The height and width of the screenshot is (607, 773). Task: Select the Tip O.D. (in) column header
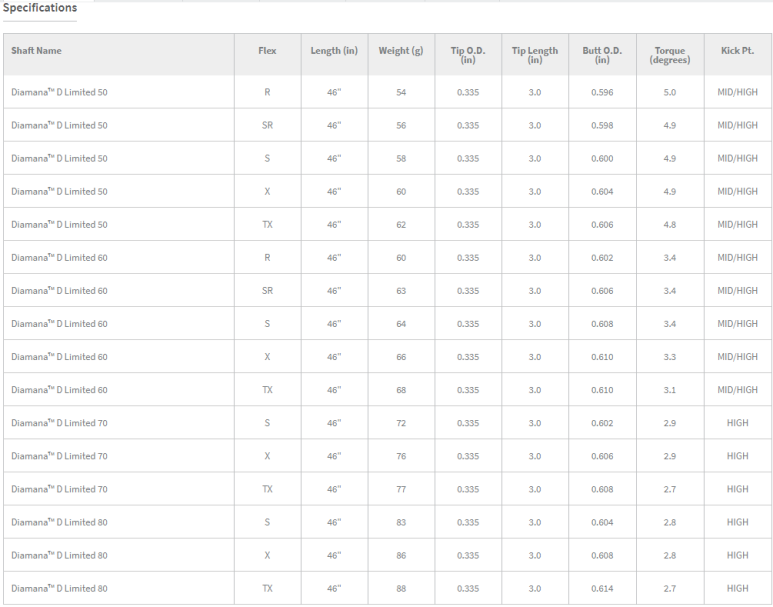point(468,55)
